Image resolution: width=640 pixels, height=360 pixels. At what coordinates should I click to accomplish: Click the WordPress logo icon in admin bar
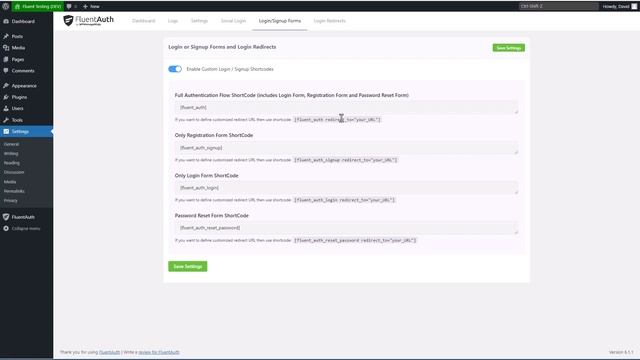point(6,6)
